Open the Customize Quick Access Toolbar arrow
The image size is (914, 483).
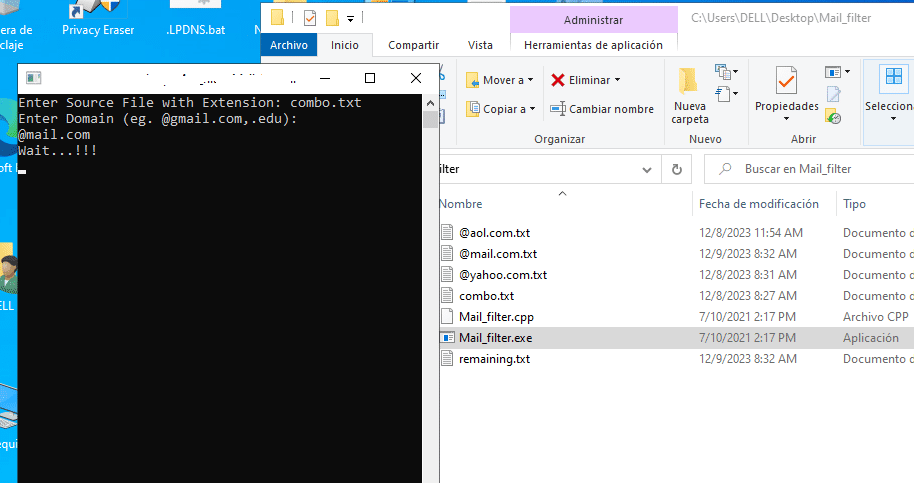pyautogui.click(x=350, y=19)
